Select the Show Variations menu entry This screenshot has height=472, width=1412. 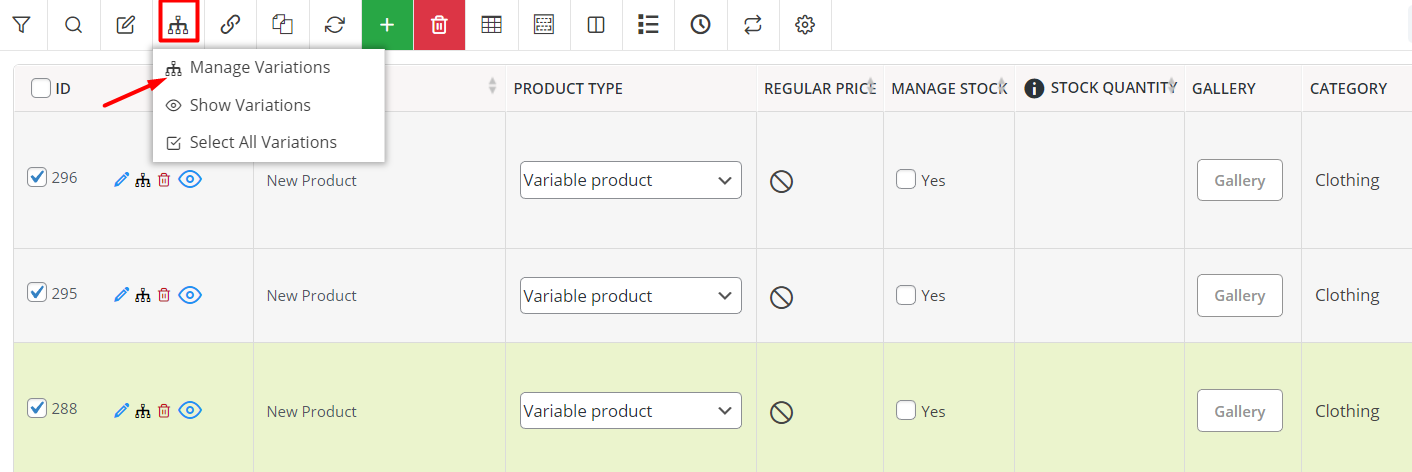[x=249, y=105]
